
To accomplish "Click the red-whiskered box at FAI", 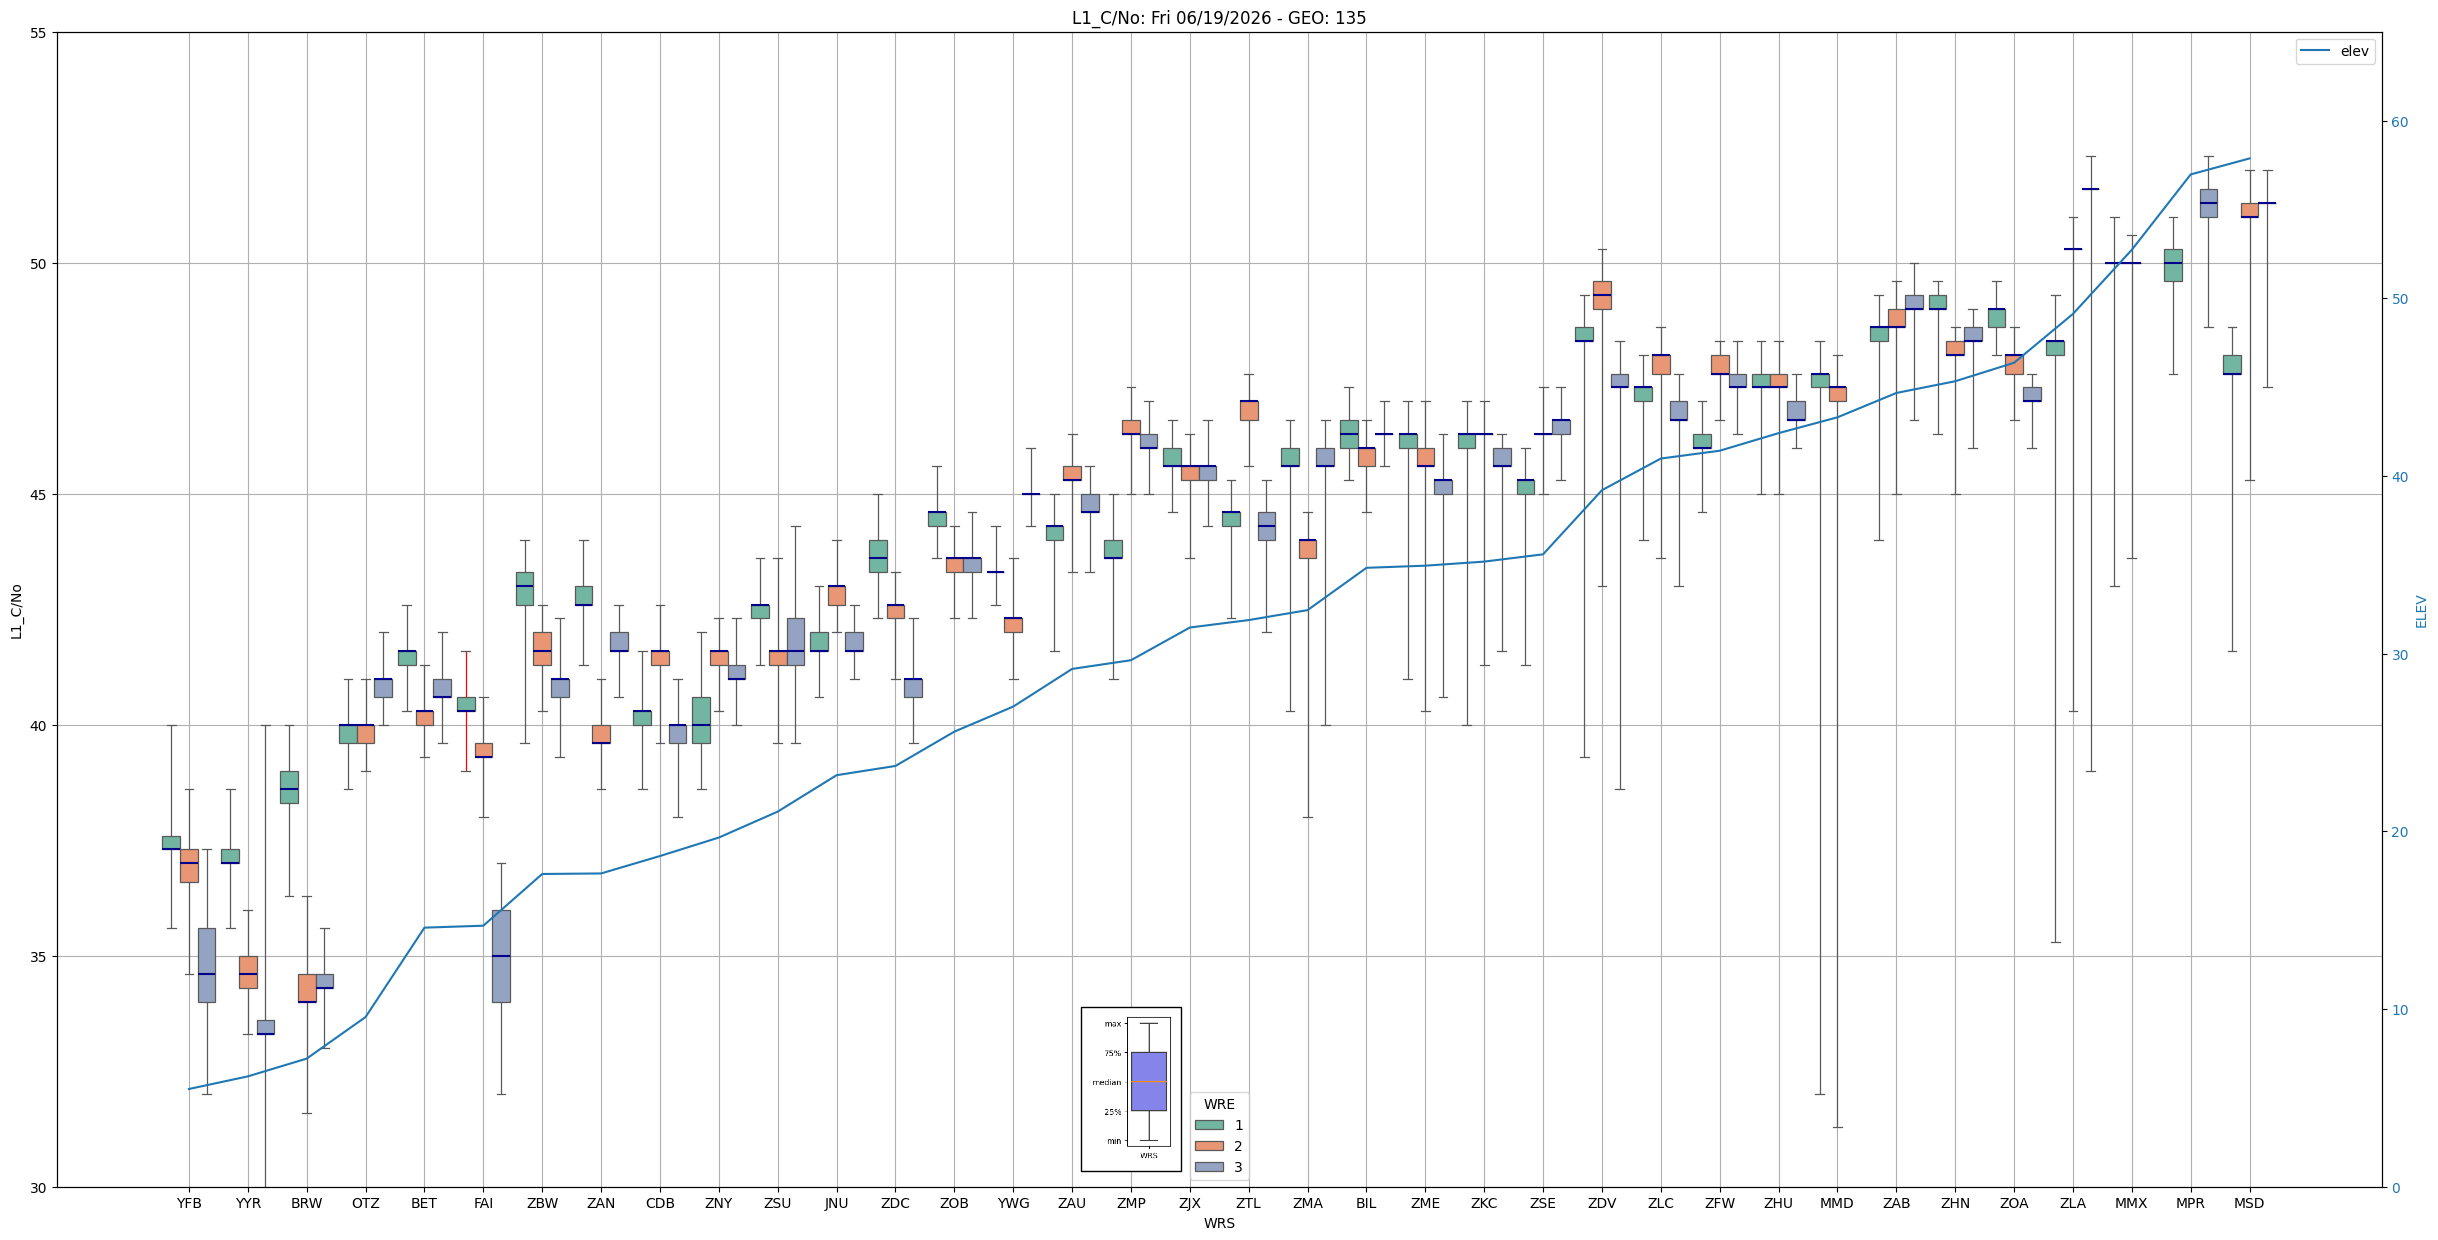I will tap(466, 704).
